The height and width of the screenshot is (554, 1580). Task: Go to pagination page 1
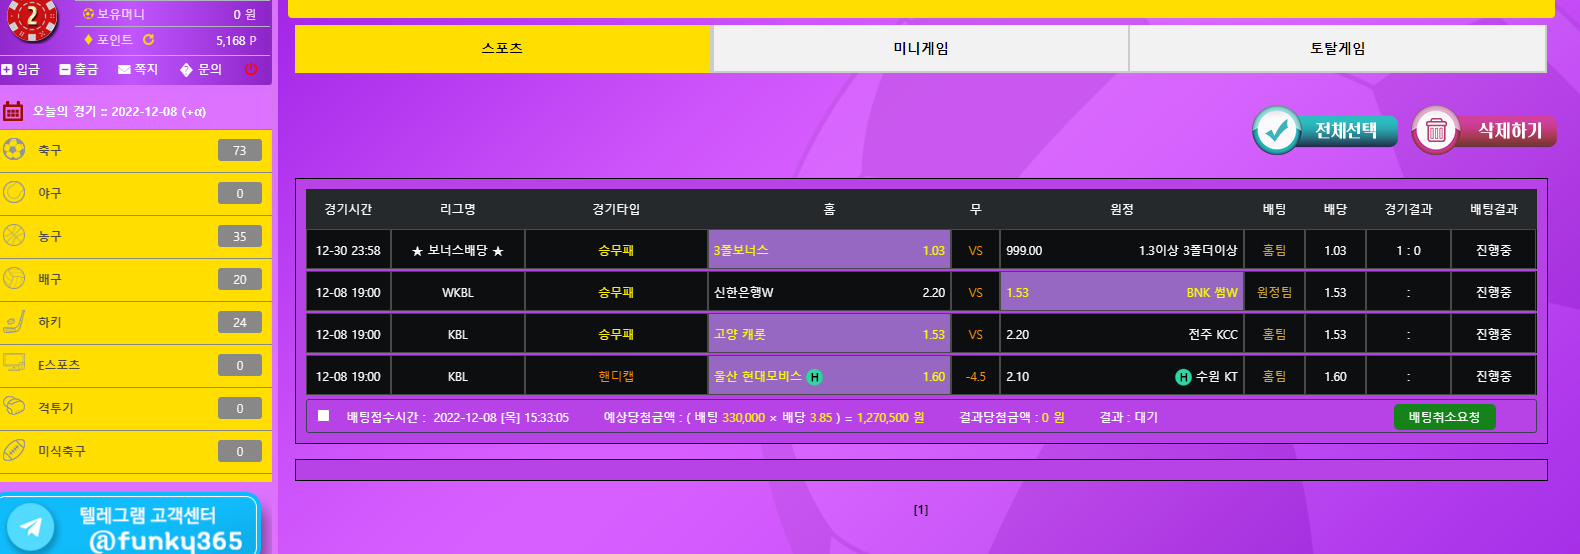pos(920,510)
